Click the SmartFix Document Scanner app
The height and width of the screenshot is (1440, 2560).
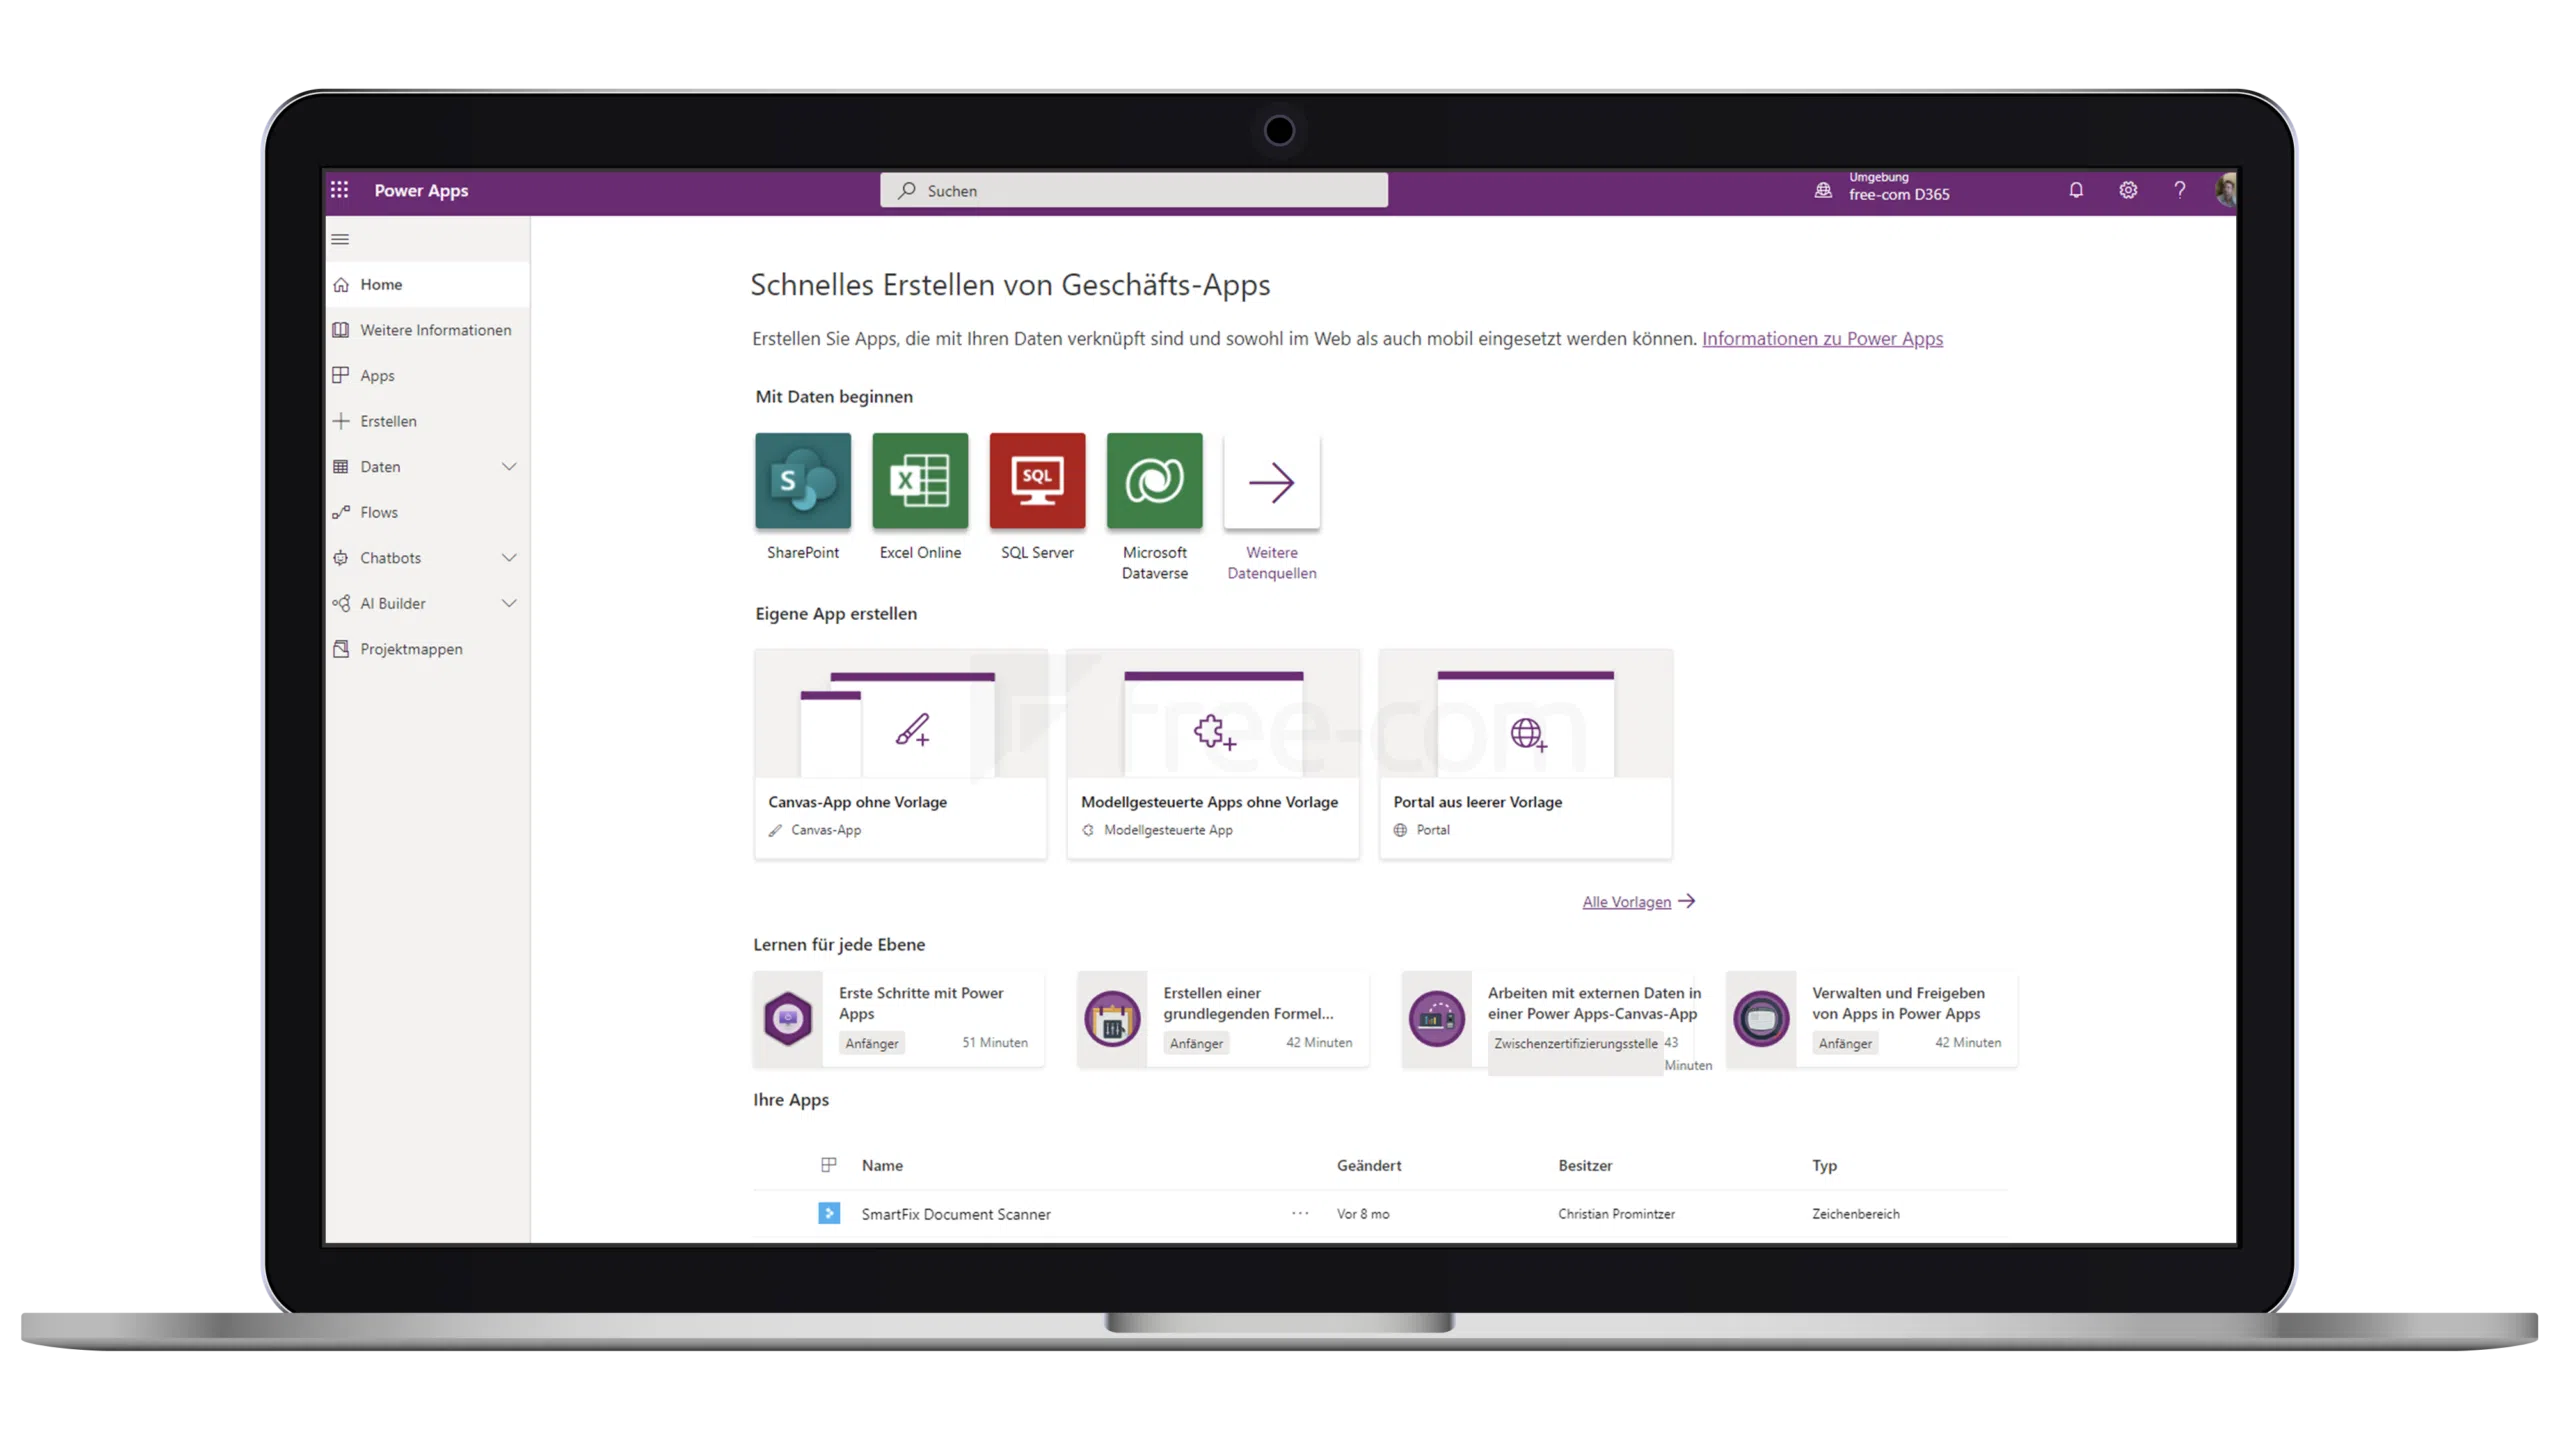(955, 1213)
